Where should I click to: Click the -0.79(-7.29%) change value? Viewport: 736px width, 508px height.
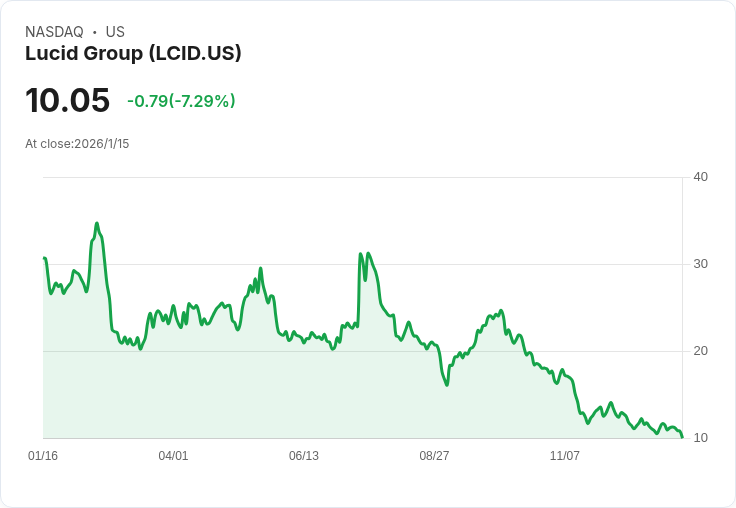click(x=181, y=101)
